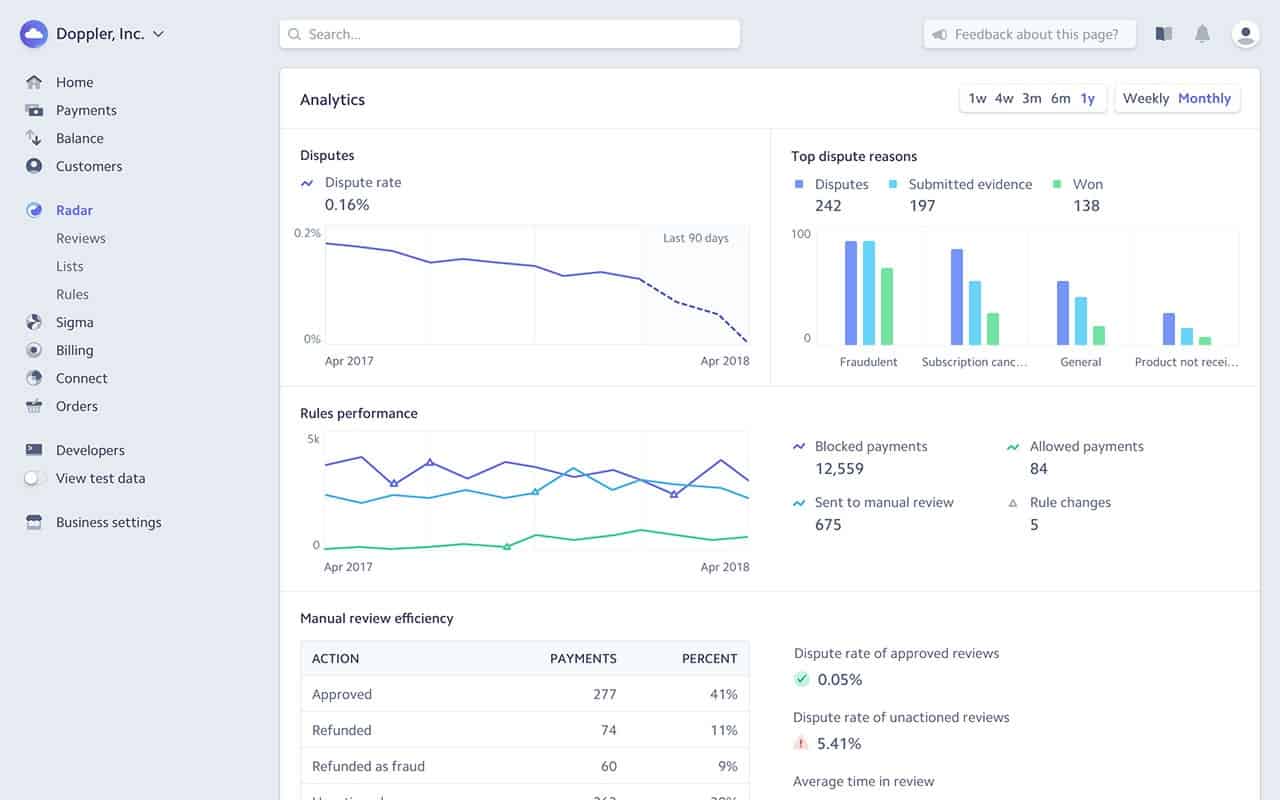This screenshot has width=1280, height=800.
Task: Select the 6m time range option
Action: tap(1061, 98)
